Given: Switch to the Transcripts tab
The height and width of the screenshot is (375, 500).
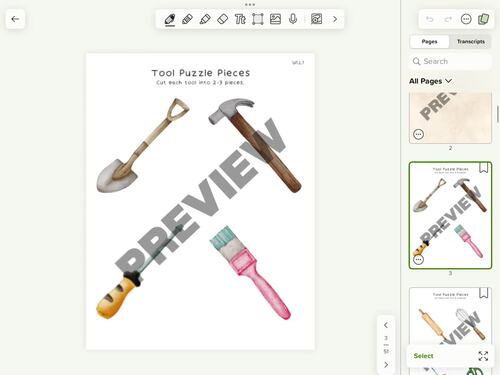Looking at the screenshot, I should (471, 42).
